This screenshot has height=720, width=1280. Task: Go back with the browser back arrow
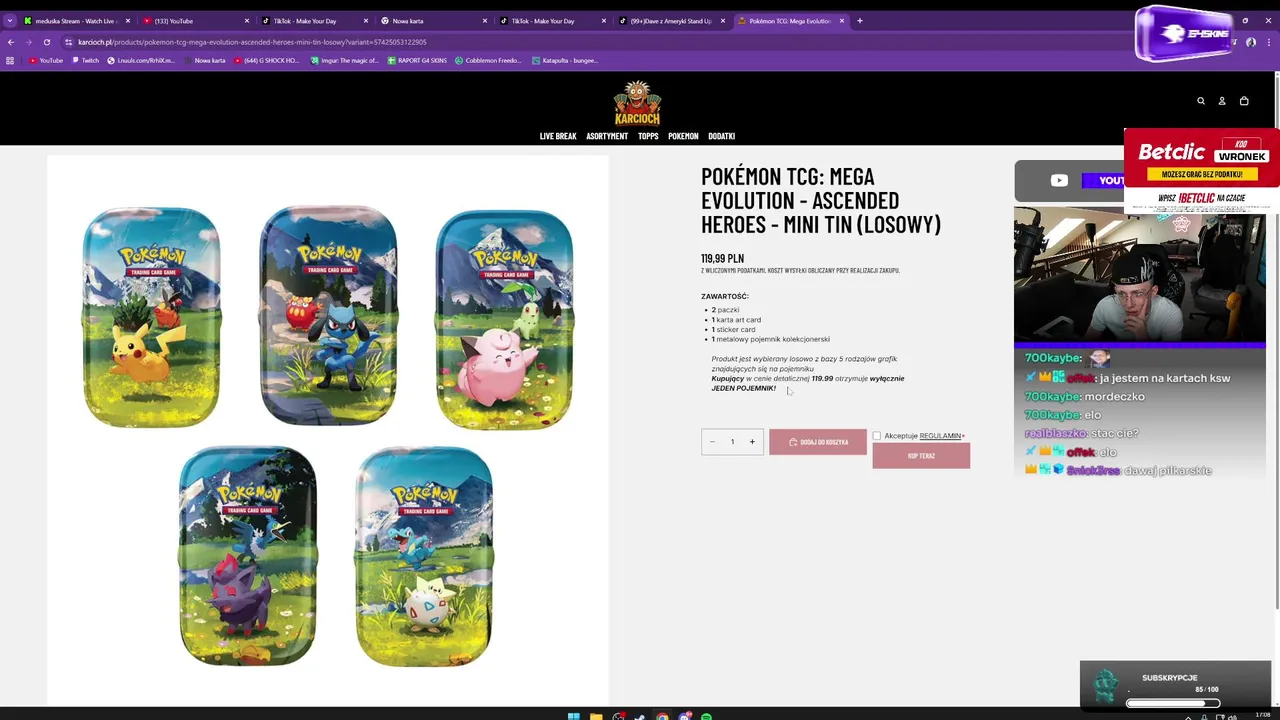point(11,42)
